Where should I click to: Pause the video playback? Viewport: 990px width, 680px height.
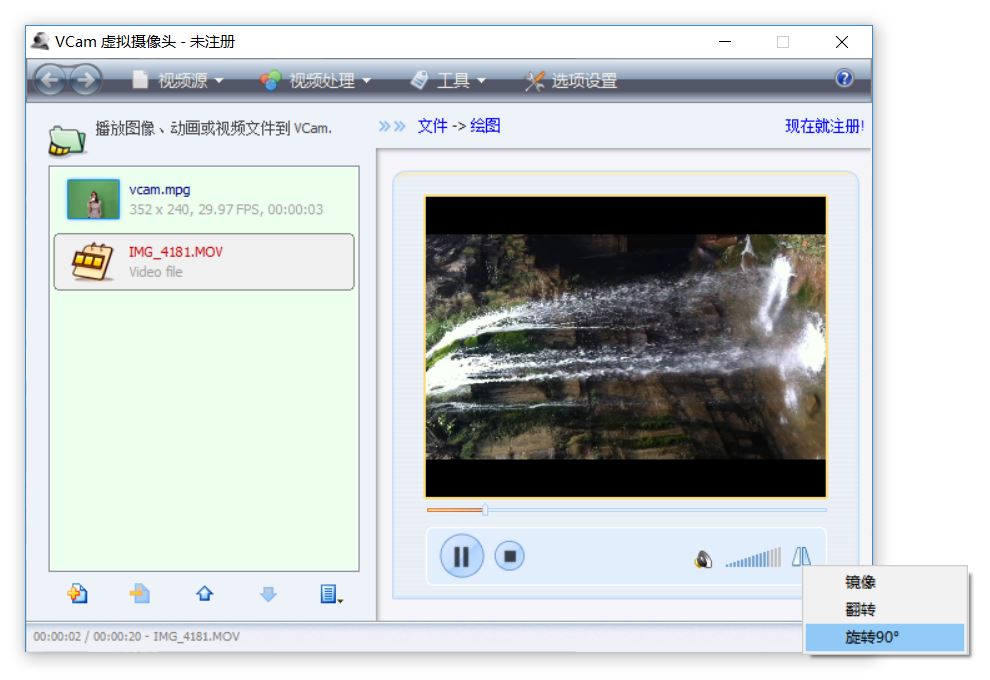pyautogui.click(x=461, y=556)
